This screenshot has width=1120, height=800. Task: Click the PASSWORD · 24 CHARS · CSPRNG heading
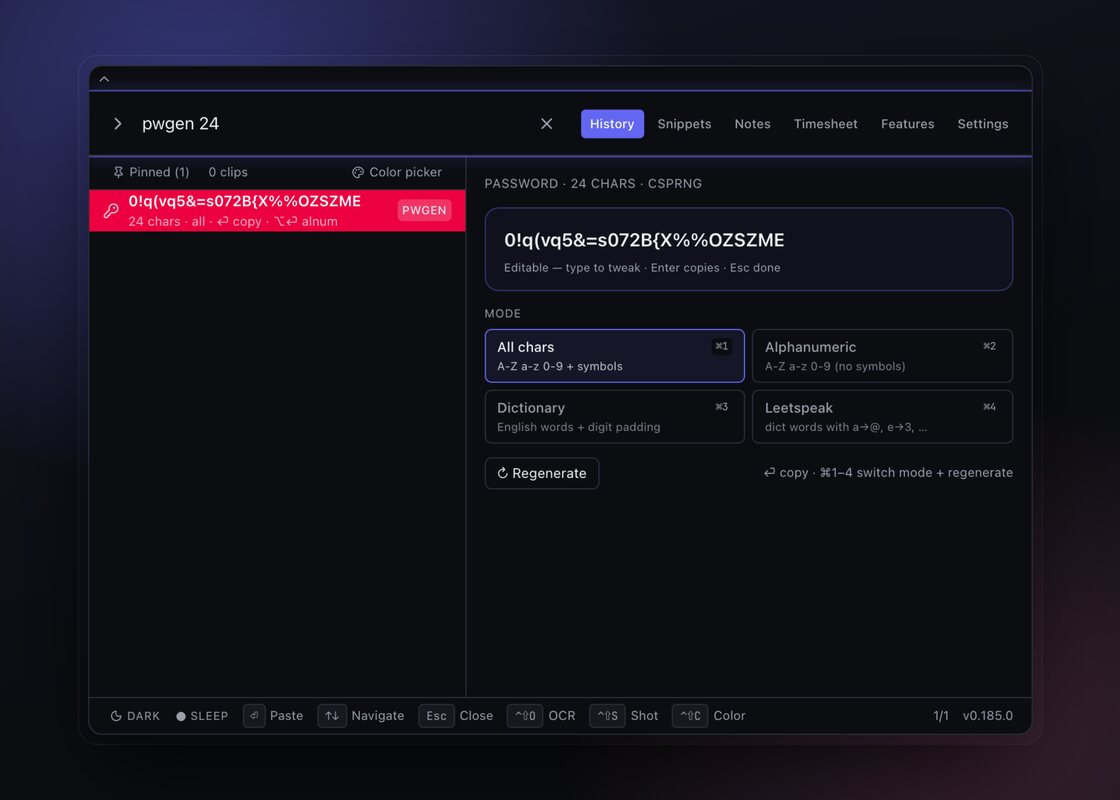click(x=593, y=184)
